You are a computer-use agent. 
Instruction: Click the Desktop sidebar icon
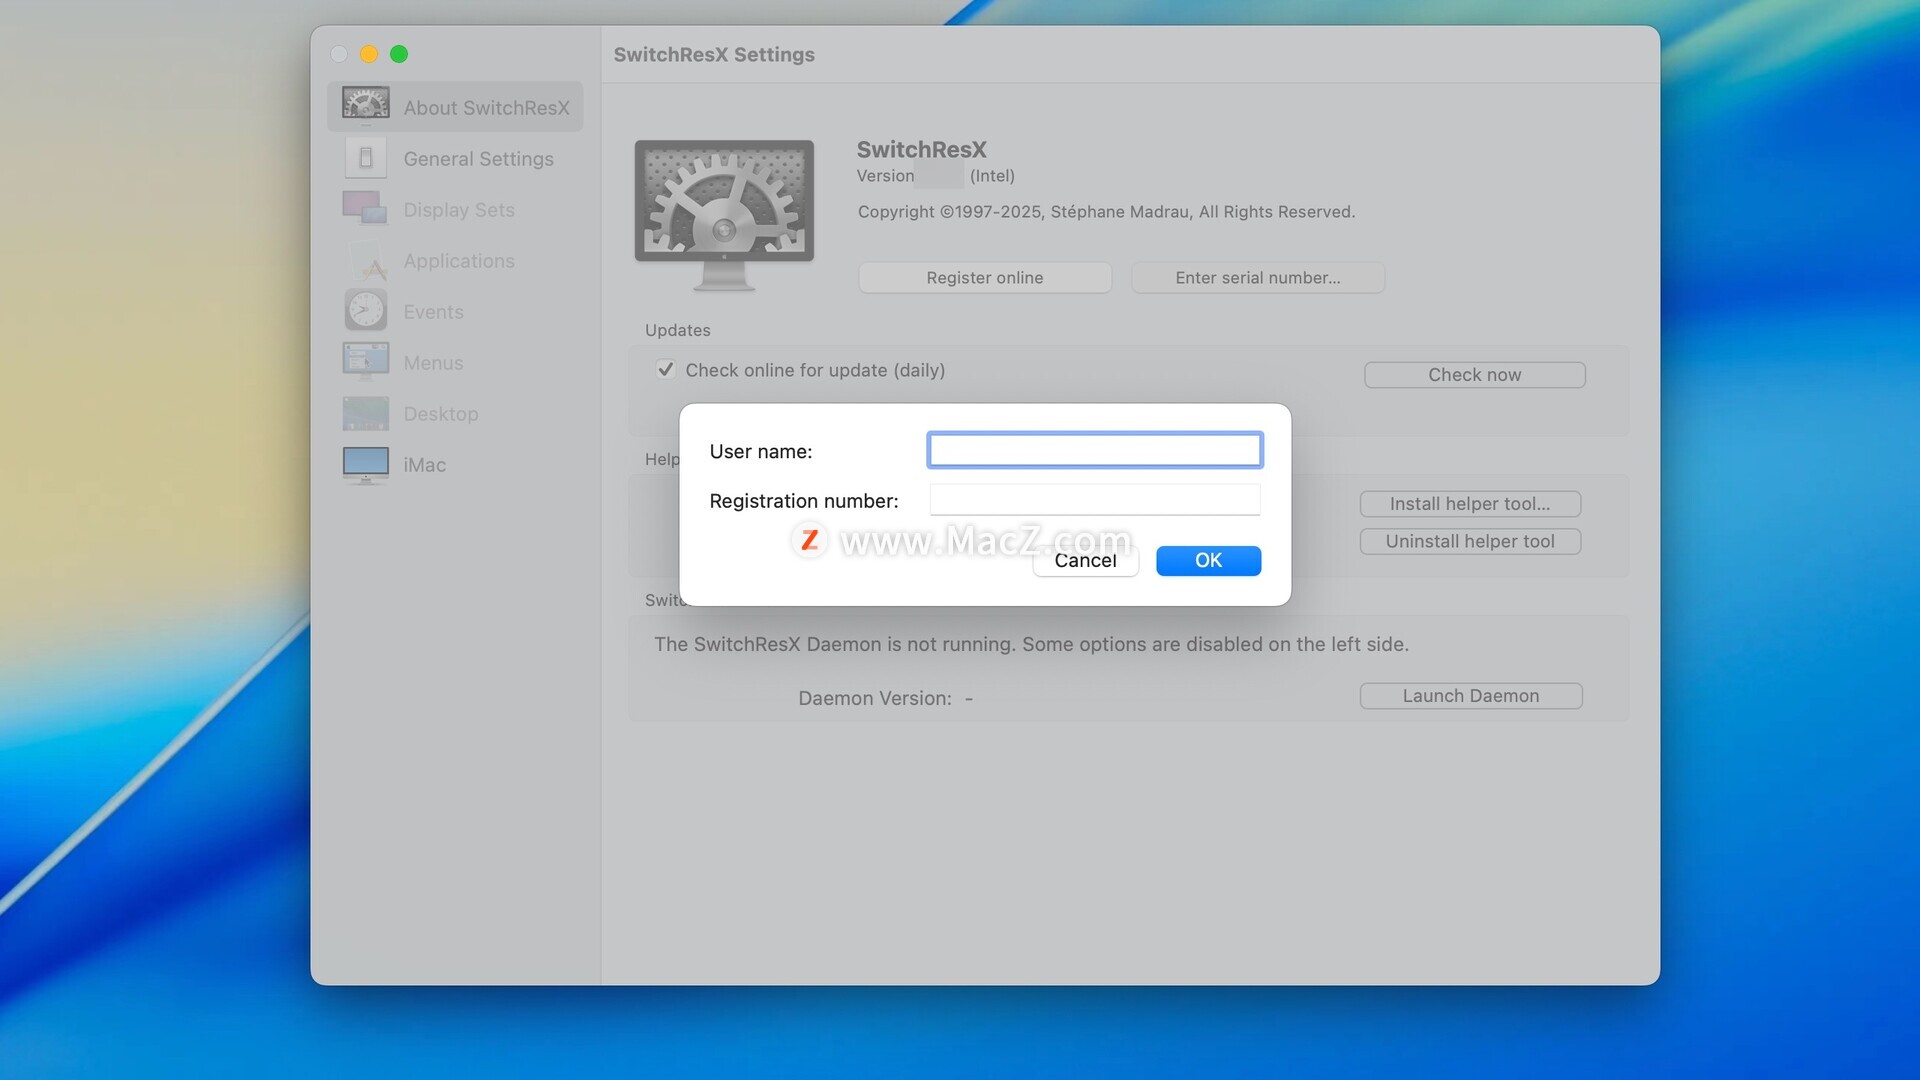tap(366, 413)
